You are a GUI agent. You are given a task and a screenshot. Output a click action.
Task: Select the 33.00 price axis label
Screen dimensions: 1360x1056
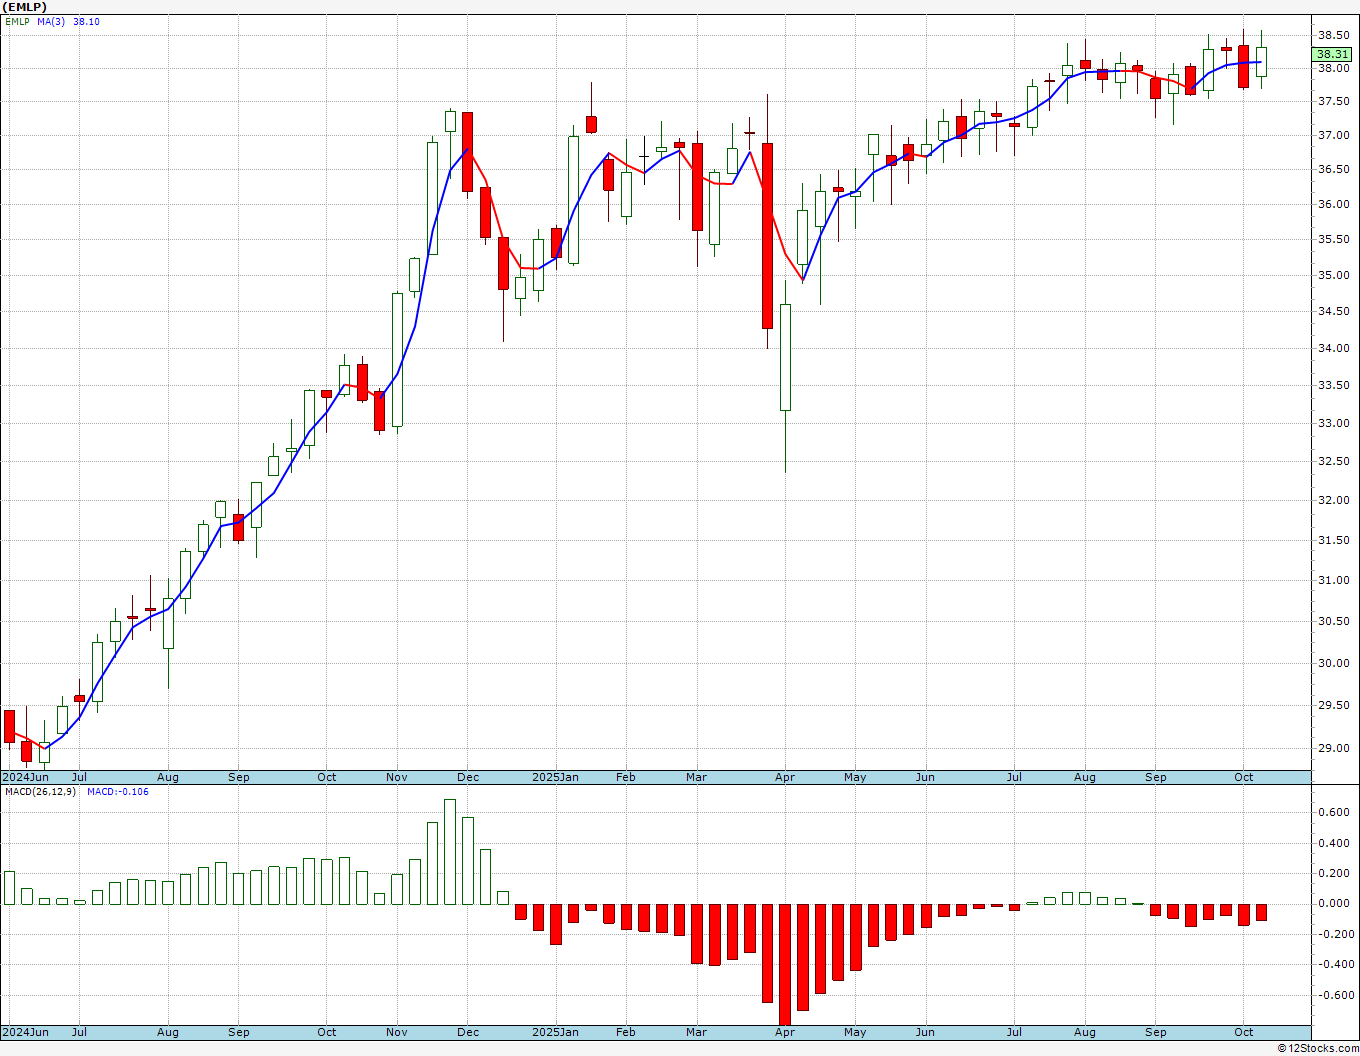1332,423
